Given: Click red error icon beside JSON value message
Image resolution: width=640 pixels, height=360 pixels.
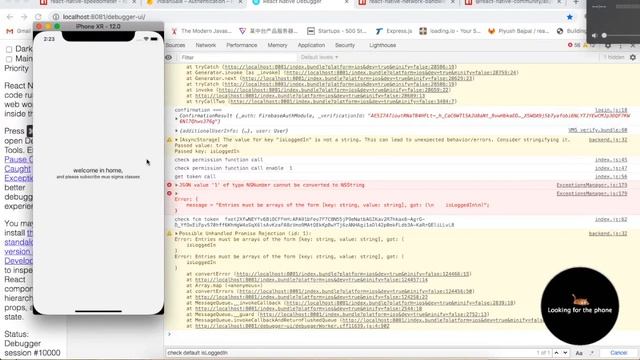Looking at the screenshot, I should [169, 185].
